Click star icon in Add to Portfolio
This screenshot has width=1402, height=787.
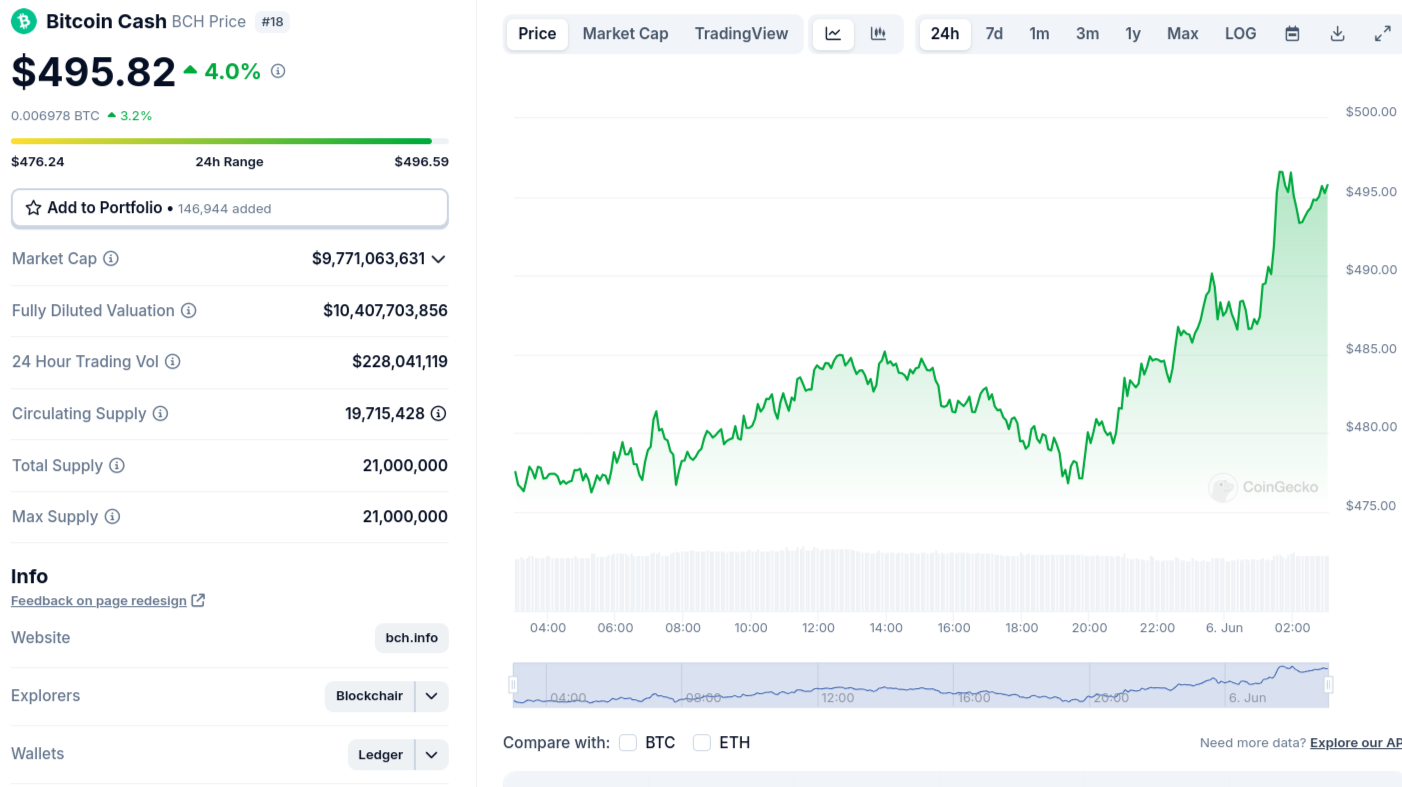[x=33, y=208]
